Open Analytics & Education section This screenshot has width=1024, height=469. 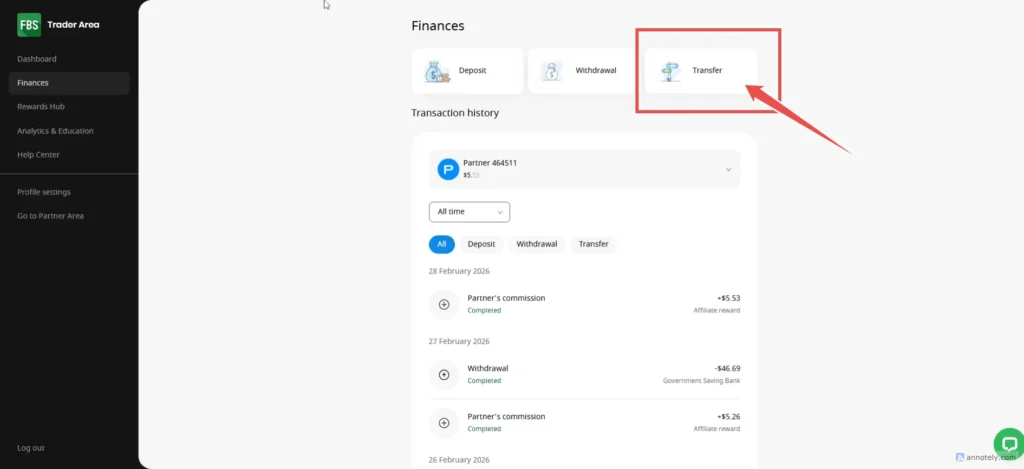click(55, 131)
